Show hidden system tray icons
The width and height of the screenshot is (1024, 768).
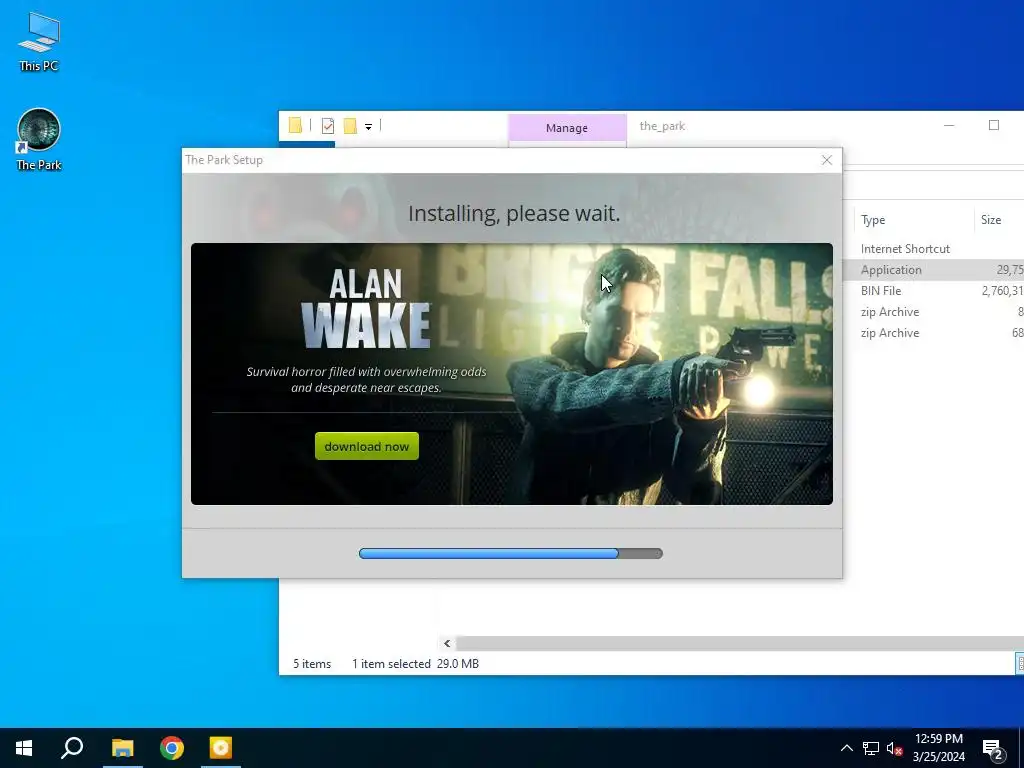846,748
